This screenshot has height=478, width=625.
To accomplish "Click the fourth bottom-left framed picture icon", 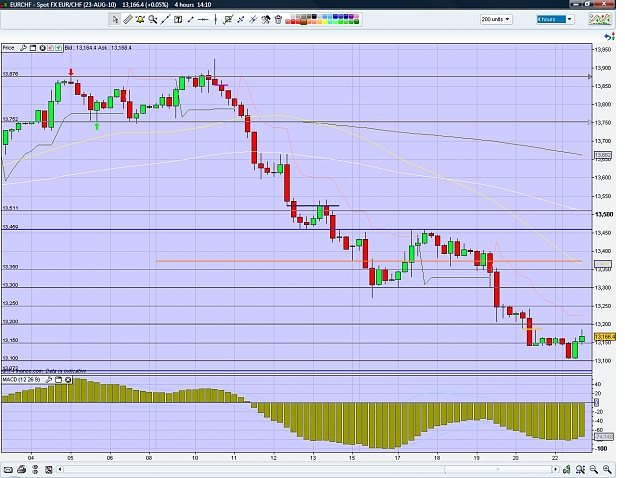I will click(49, 469).
